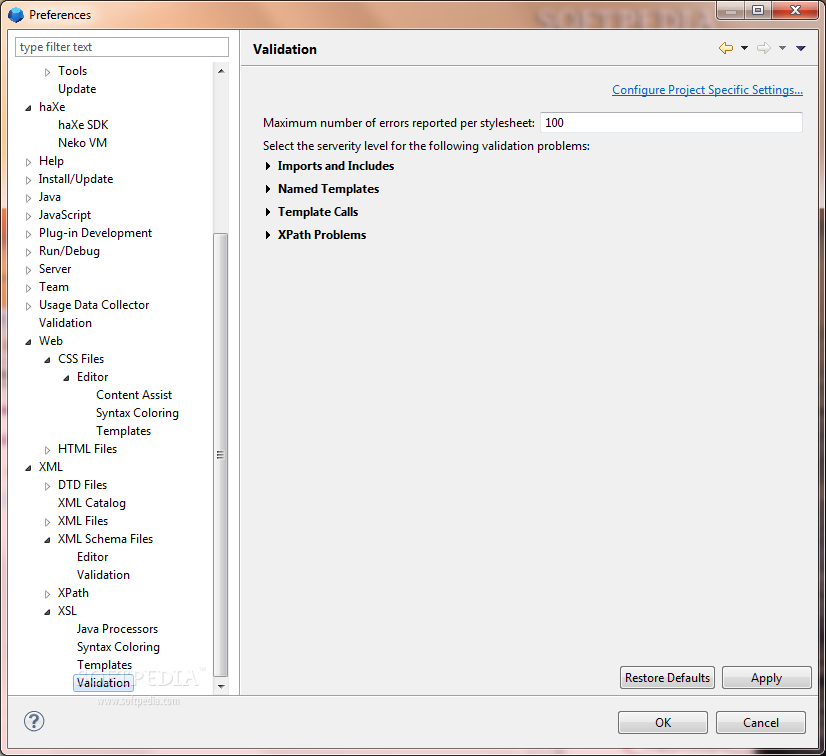Expand the XPath tree node
Screen dimensions: 826x756
(47, 594)
